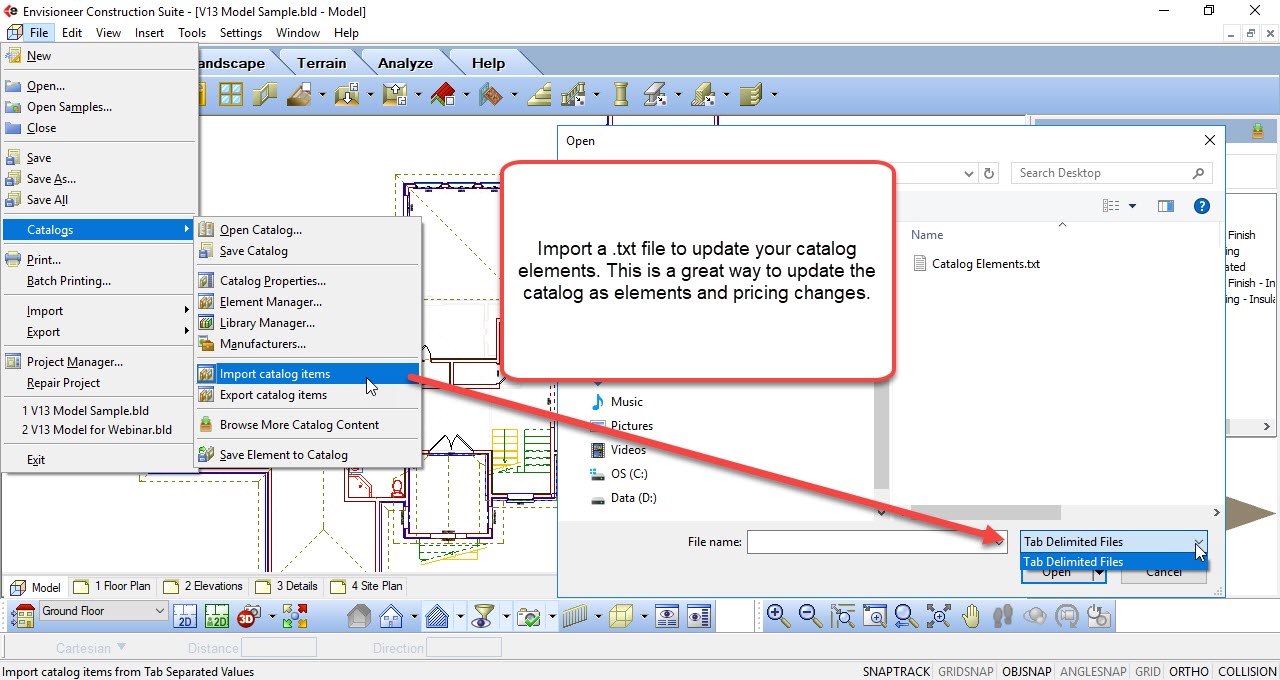Click the Zoom Previous icon
Viewport: 1280px width, 680px height.
(907, 616)
